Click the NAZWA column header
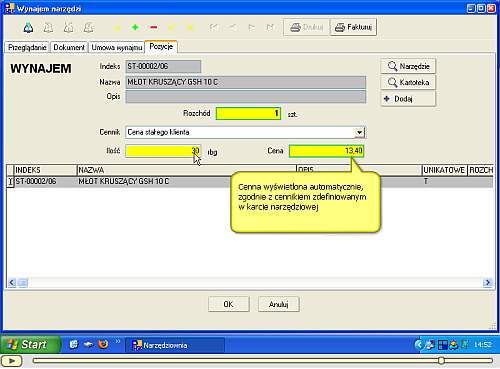Viewport: 500px width, 369px height. click(187, 170)
